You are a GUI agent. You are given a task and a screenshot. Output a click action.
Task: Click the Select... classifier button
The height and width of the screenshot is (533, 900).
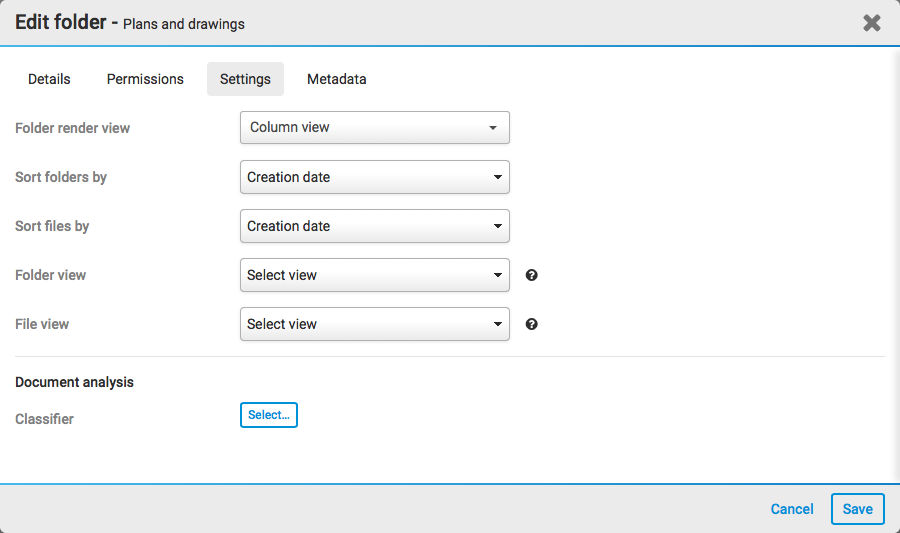(x=269, y=415)
